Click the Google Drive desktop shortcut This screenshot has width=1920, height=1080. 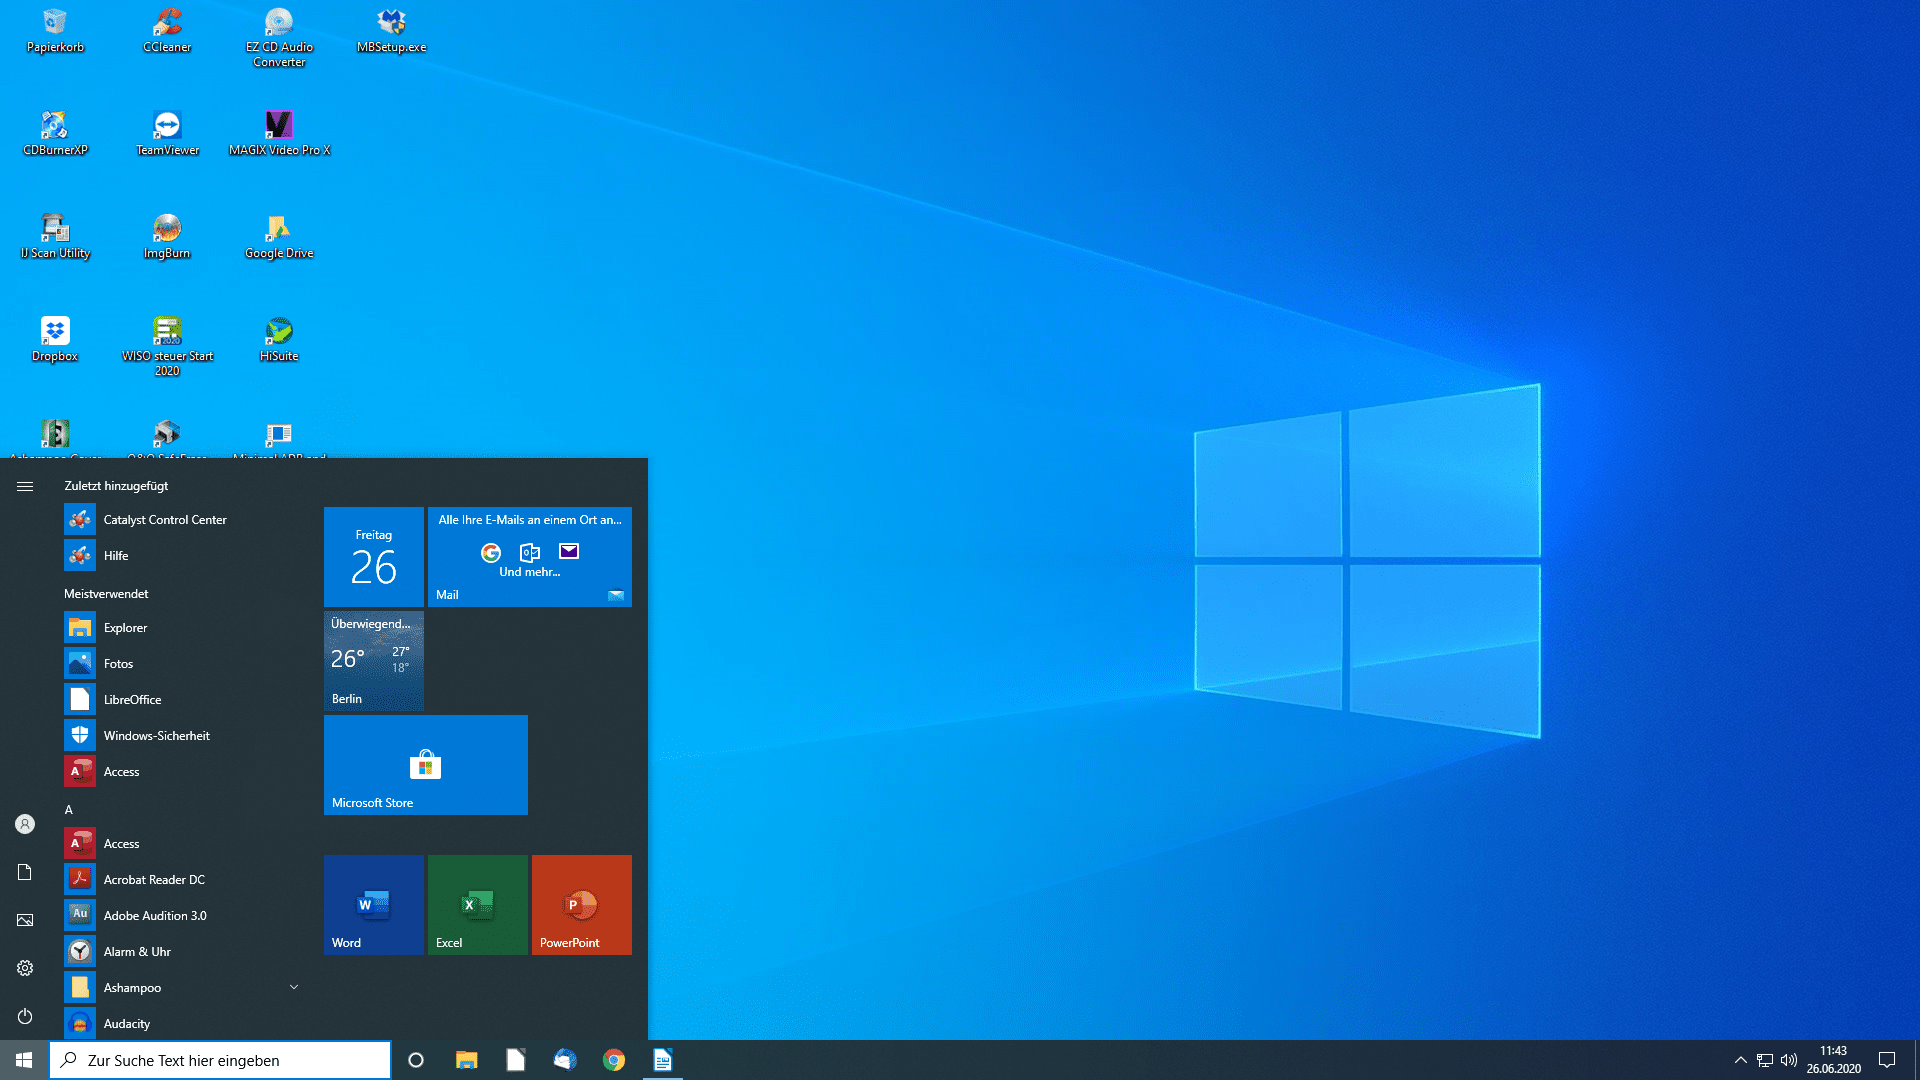[279, 236]
